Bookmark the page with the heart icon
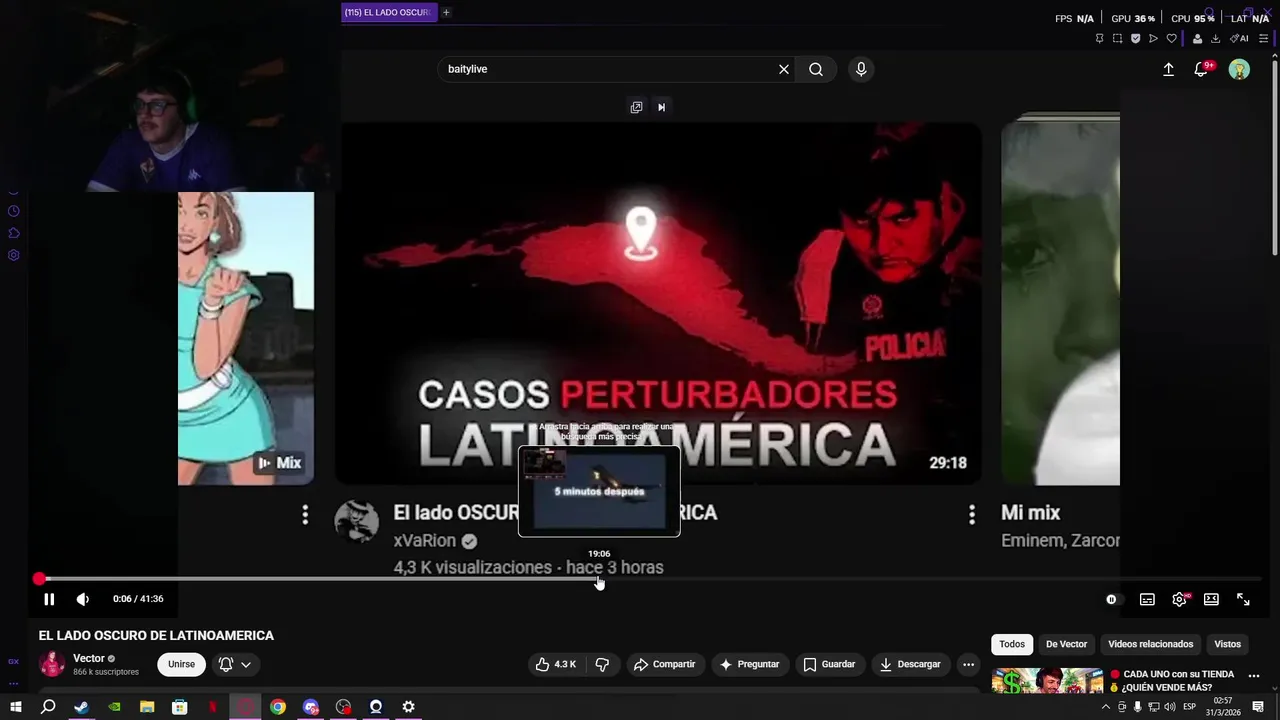 pyautogui.click(x=1171, y=38)
